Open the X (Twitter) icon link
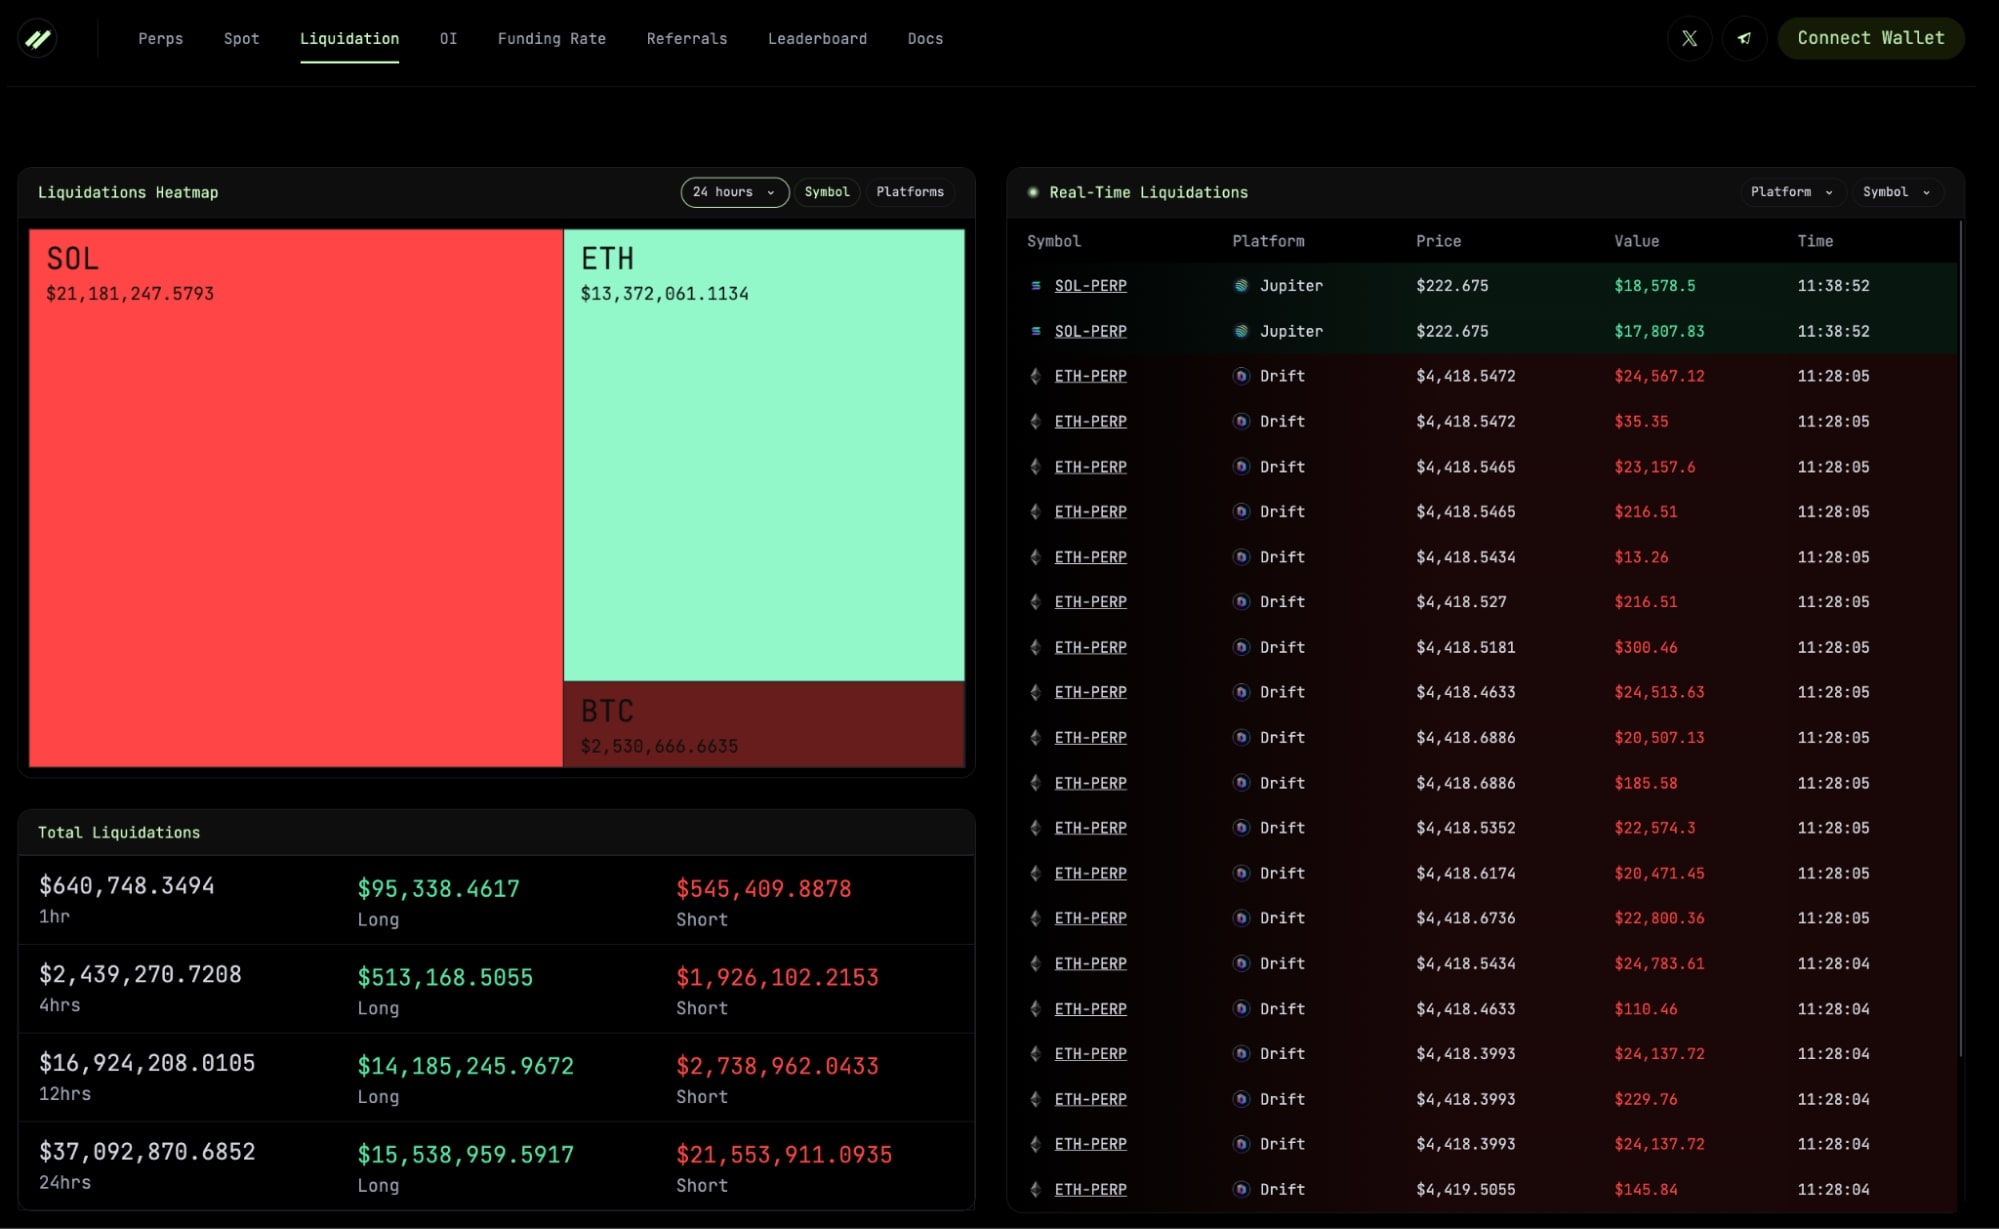This screenshot has height=1229, width=1999. tap(1689, 39)
